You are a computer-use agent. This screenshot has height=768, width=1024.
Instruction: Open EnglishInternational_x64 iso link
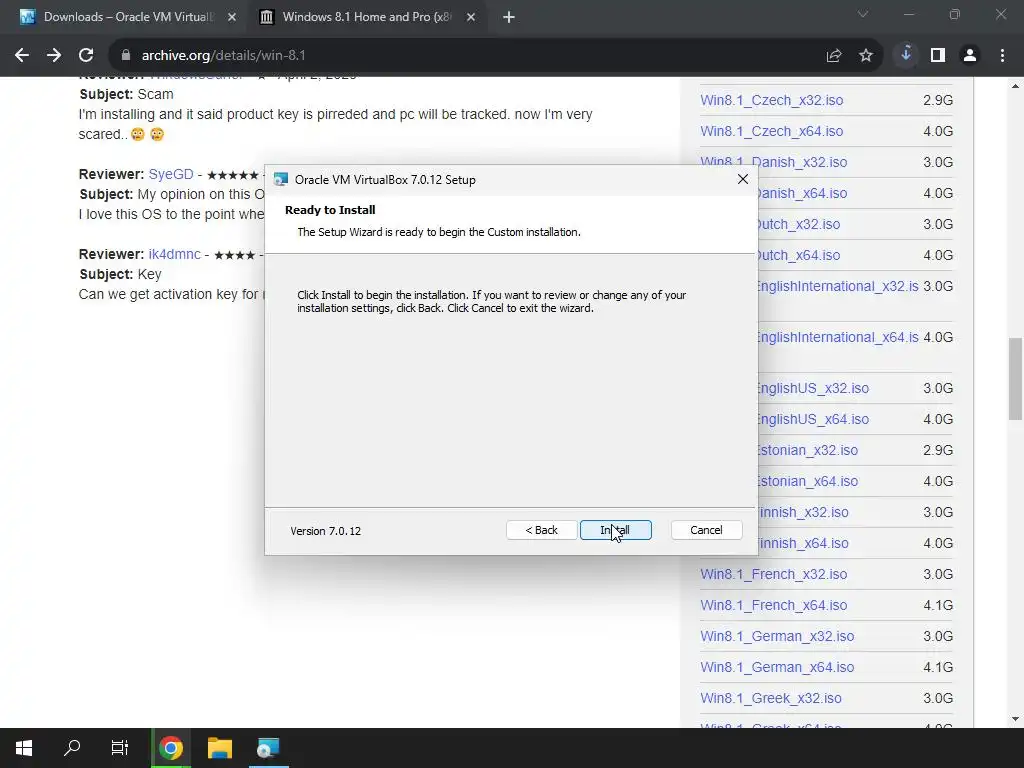click(838, 337)
